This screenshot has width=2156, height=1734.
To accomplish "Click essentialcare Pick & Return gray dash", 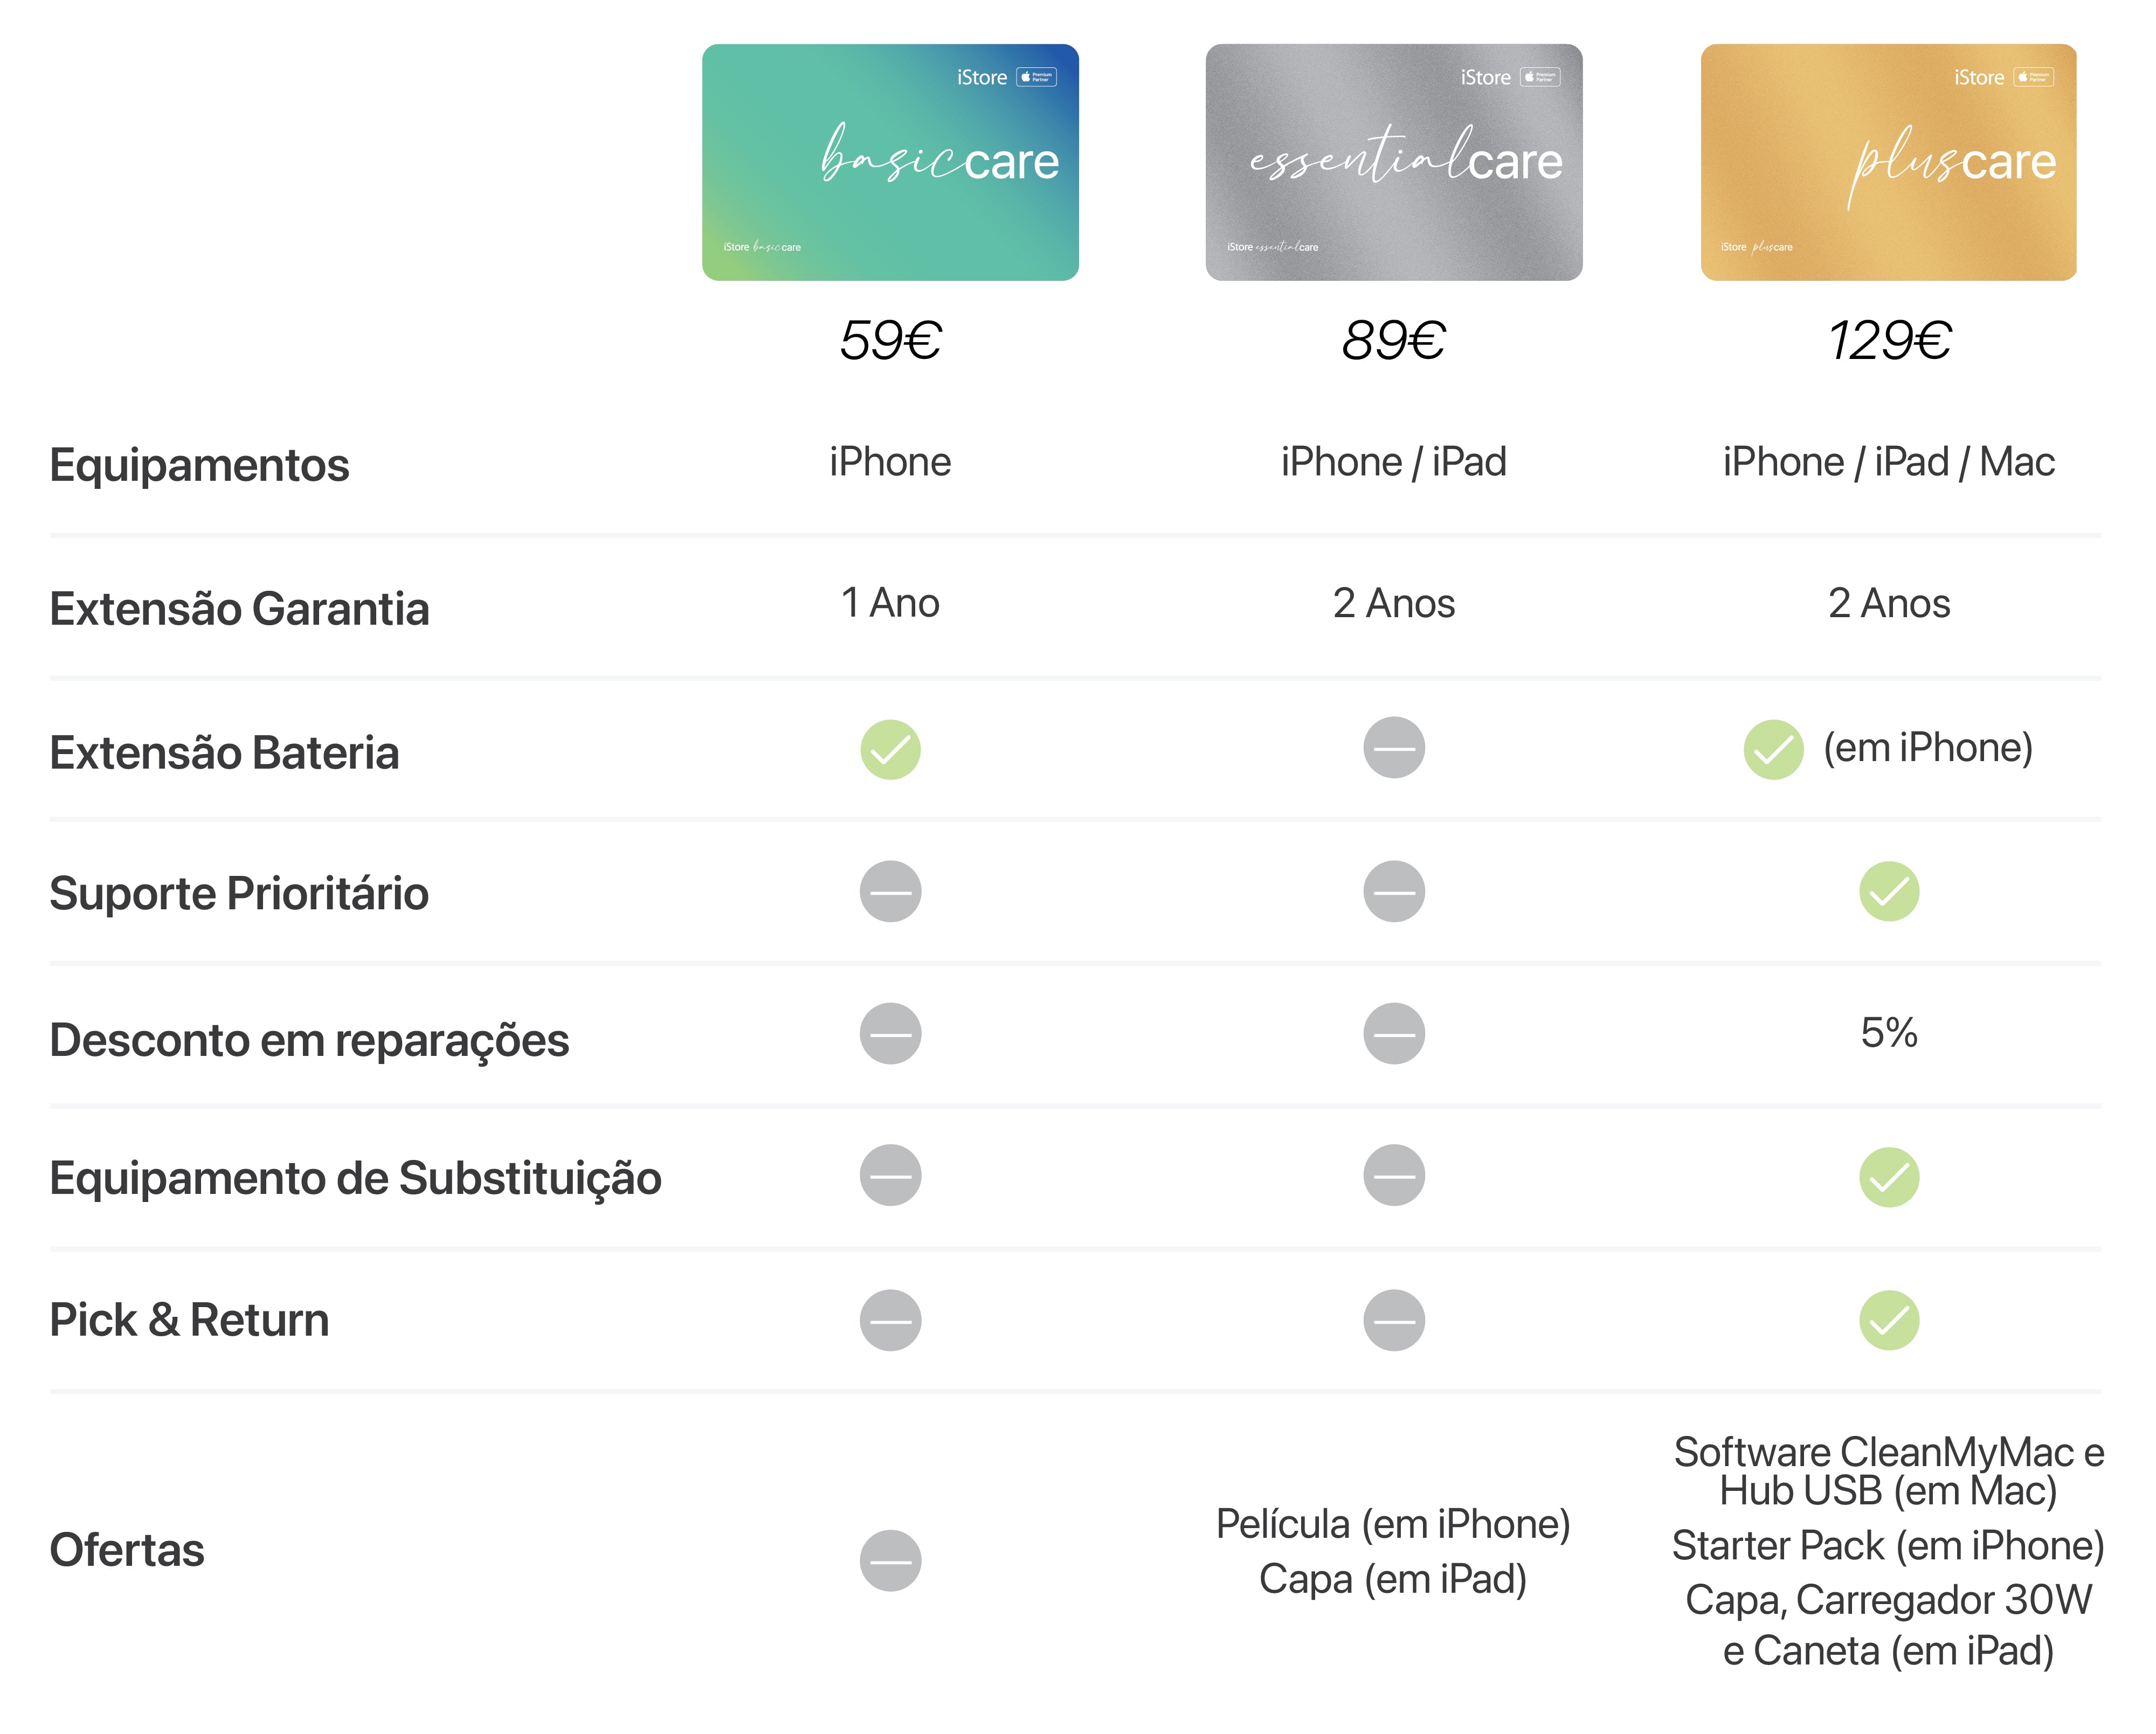I will click(1394, 1320).
